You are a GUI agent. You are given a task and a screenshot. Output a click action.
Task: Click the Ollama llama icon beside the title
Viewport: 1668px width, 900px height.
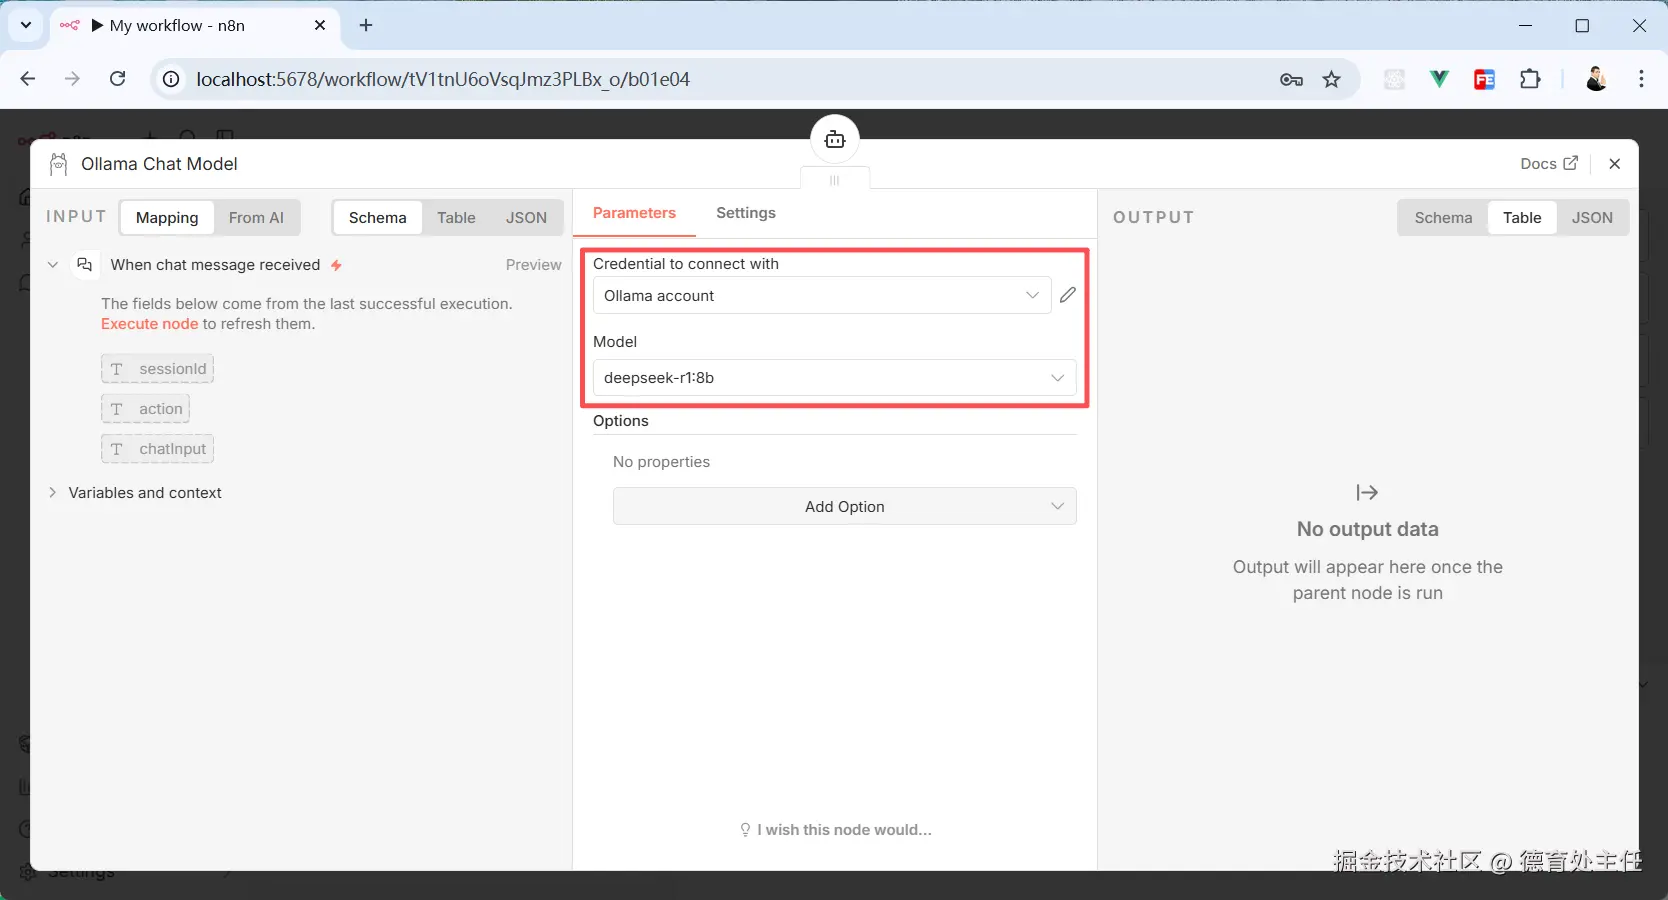point(59,164)
